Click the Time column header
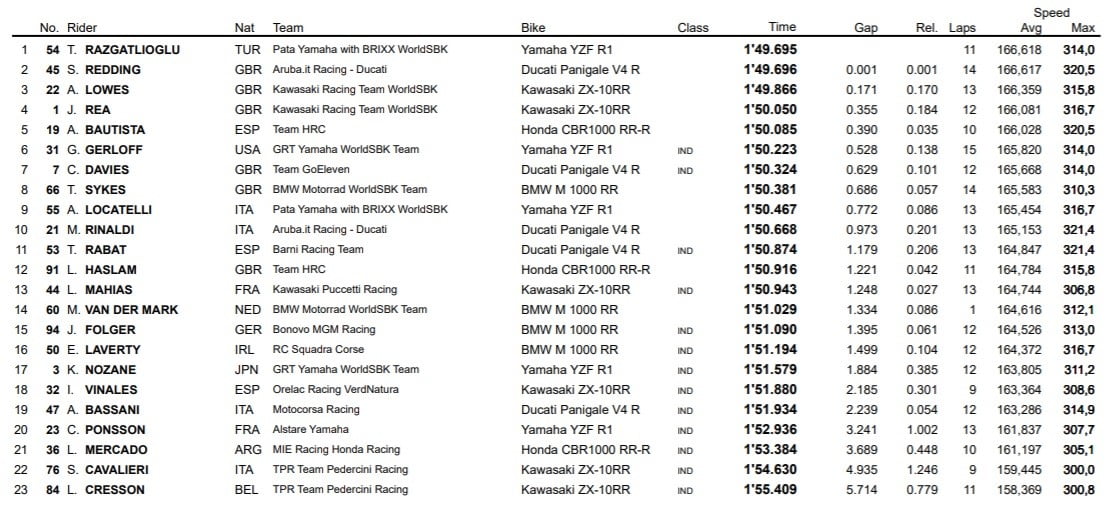 tap(782, 27)
